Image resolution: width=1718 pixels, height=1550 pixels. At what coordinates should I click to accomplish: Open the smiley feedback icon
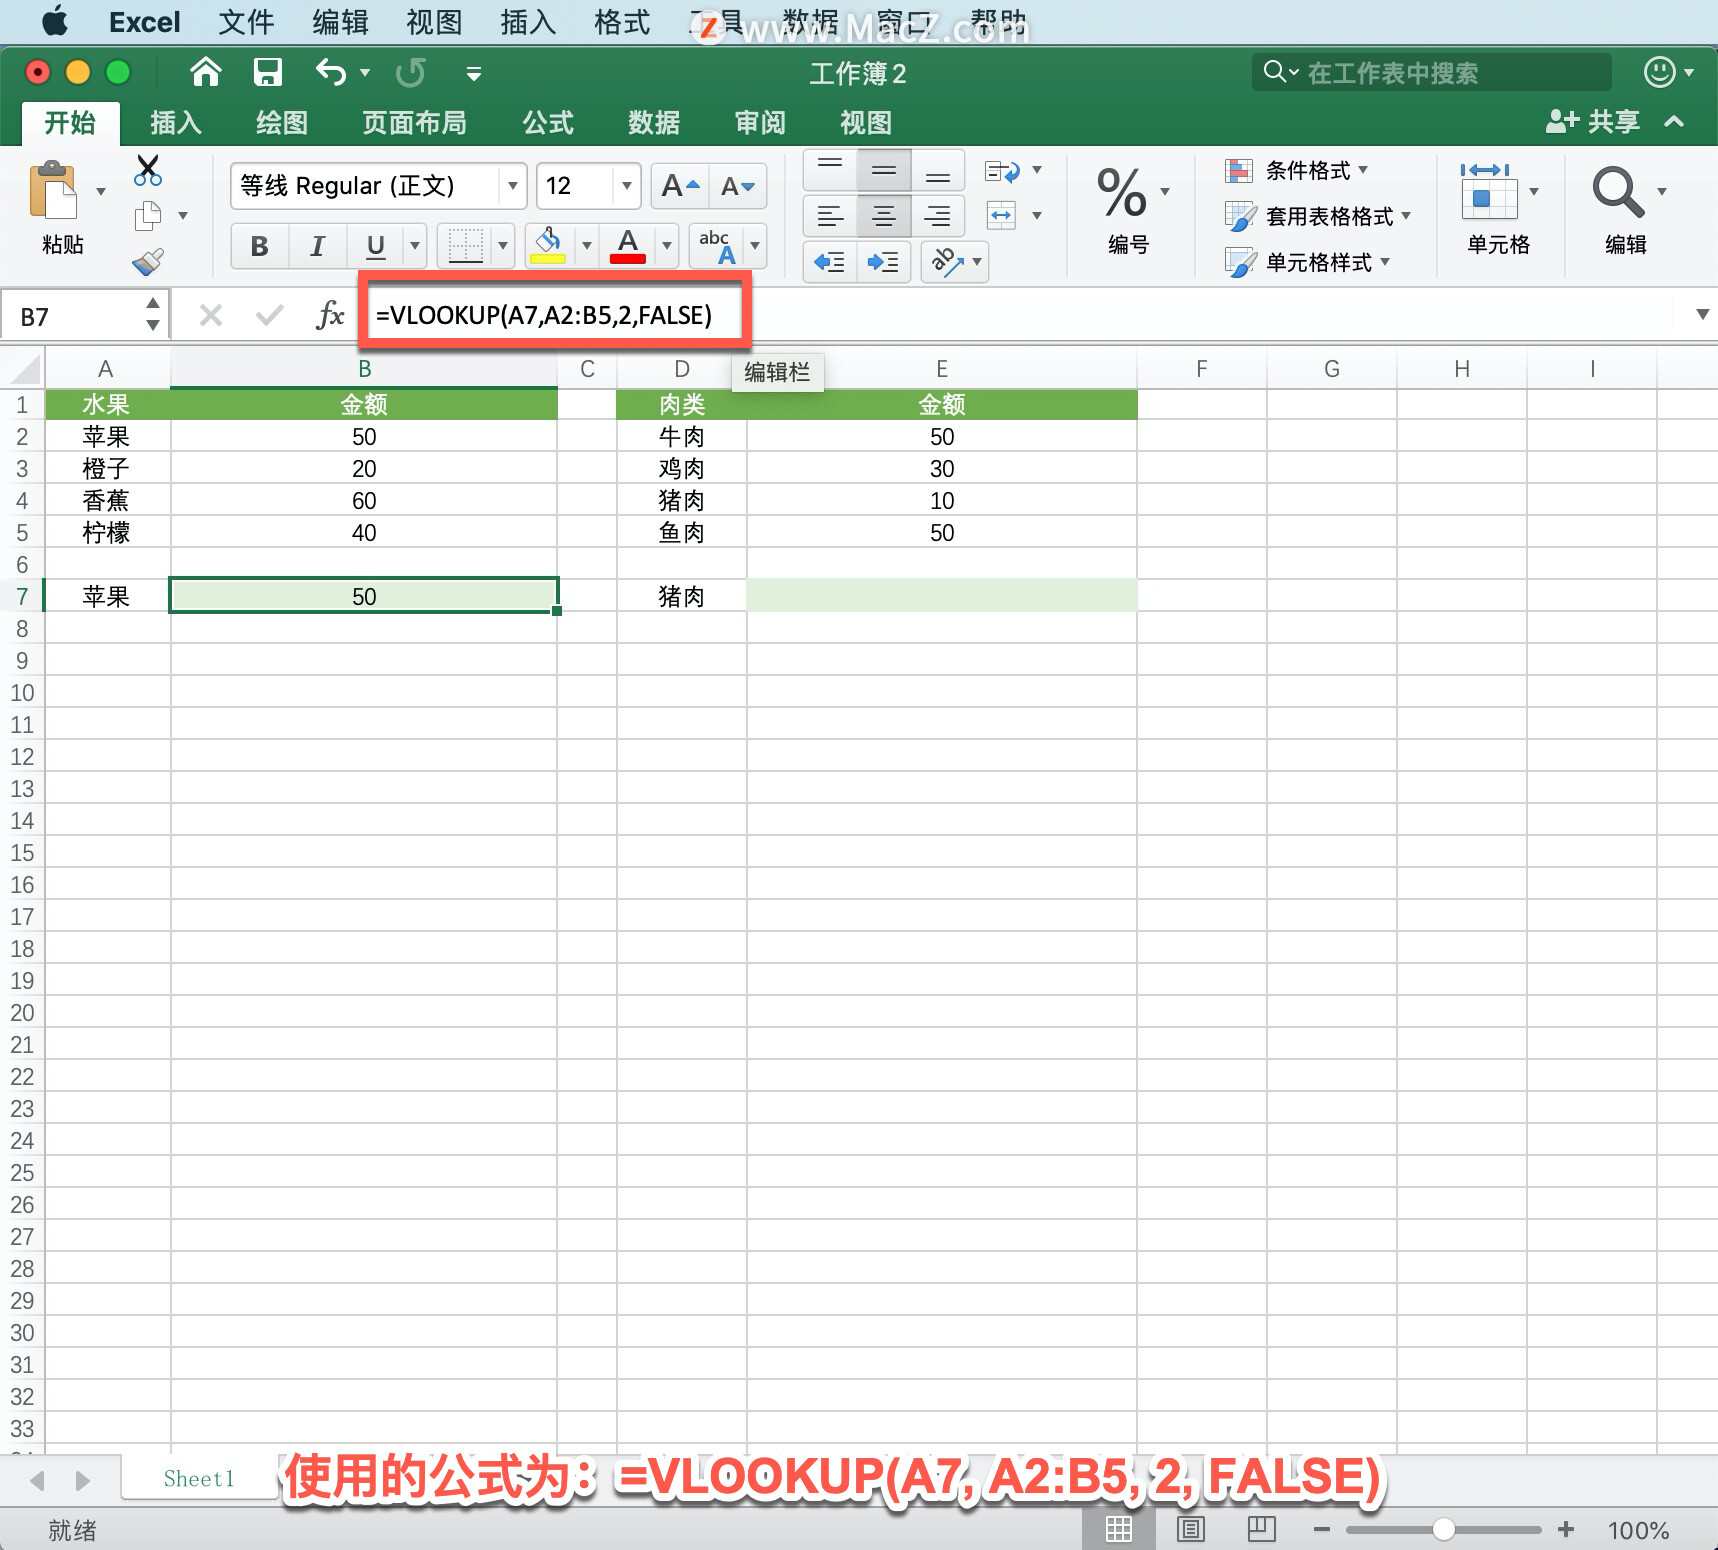click(x=1660, y=72)
